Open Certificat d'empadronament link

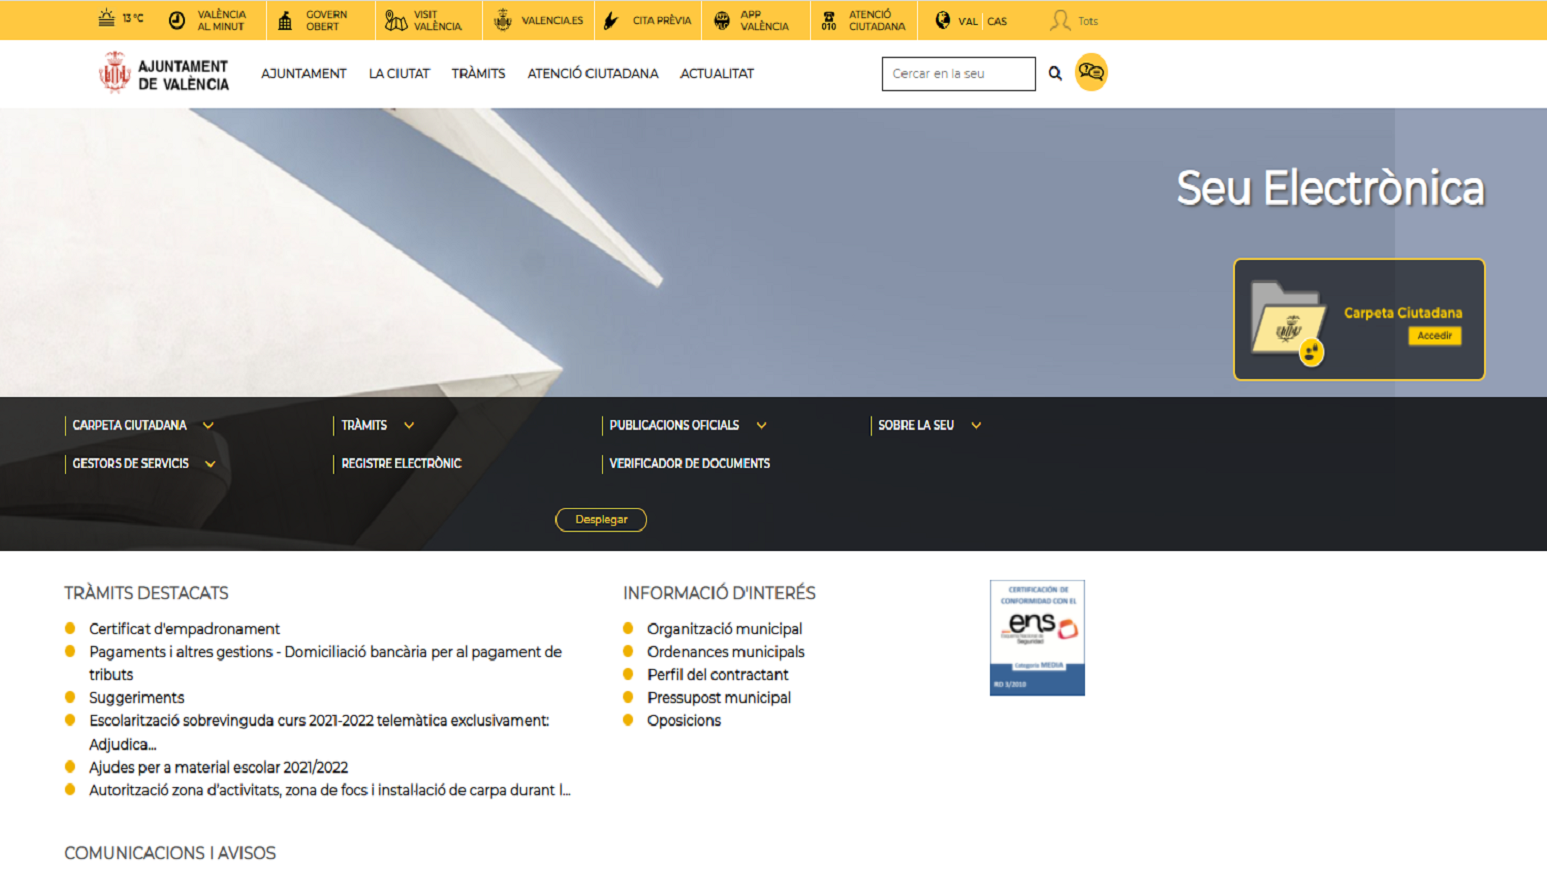[x=184, y=629]
